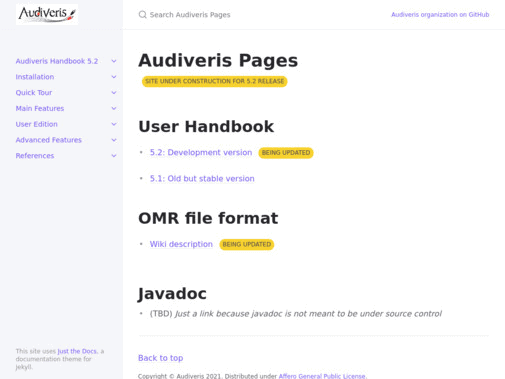Viewport: 505px width, 379px height.
Task: Click the Audiveris Pages heading
Action: pyautogui.click(x=218, y=60)
